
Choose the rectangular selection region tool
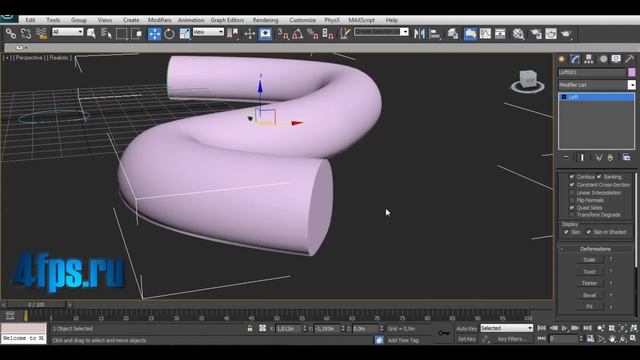pyautogui.click(x=122, y=34)
